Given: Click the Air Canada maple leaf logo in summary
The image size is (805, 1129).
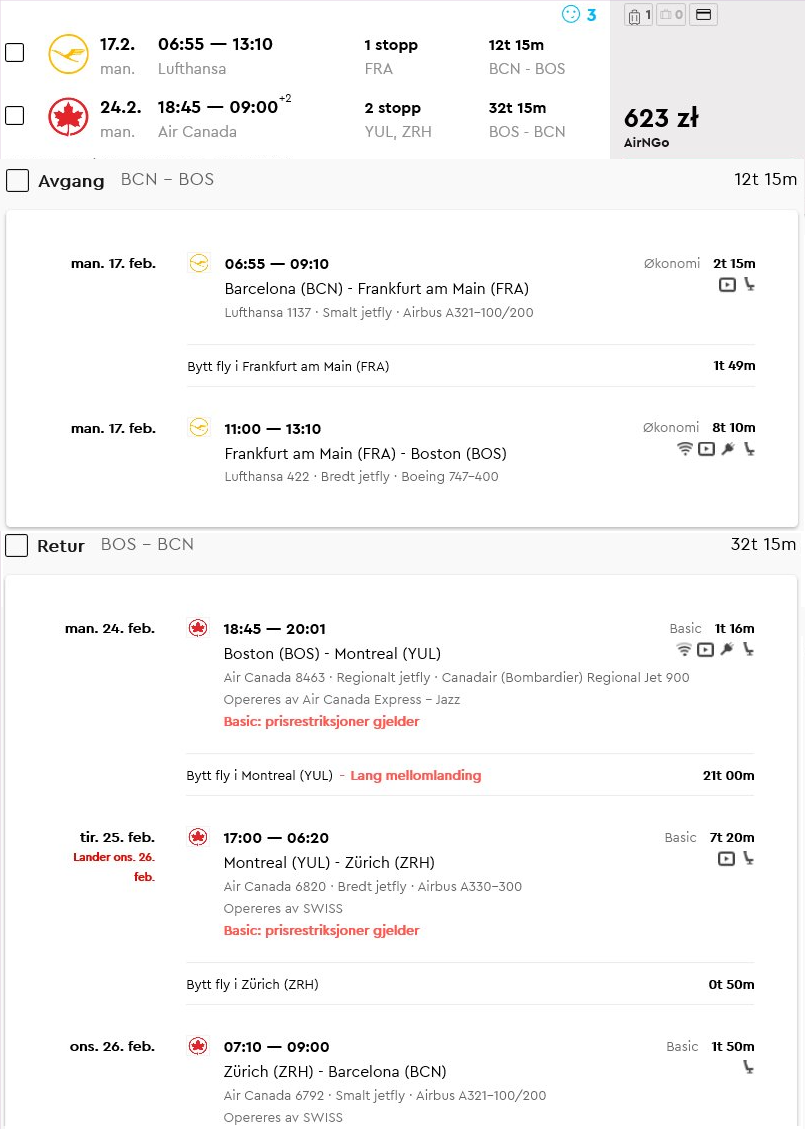Looking at the screenshot, I should click(68, 117).
